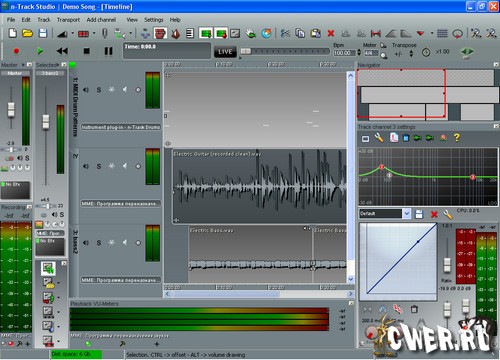Expand the Default preset dropdown

406,214
